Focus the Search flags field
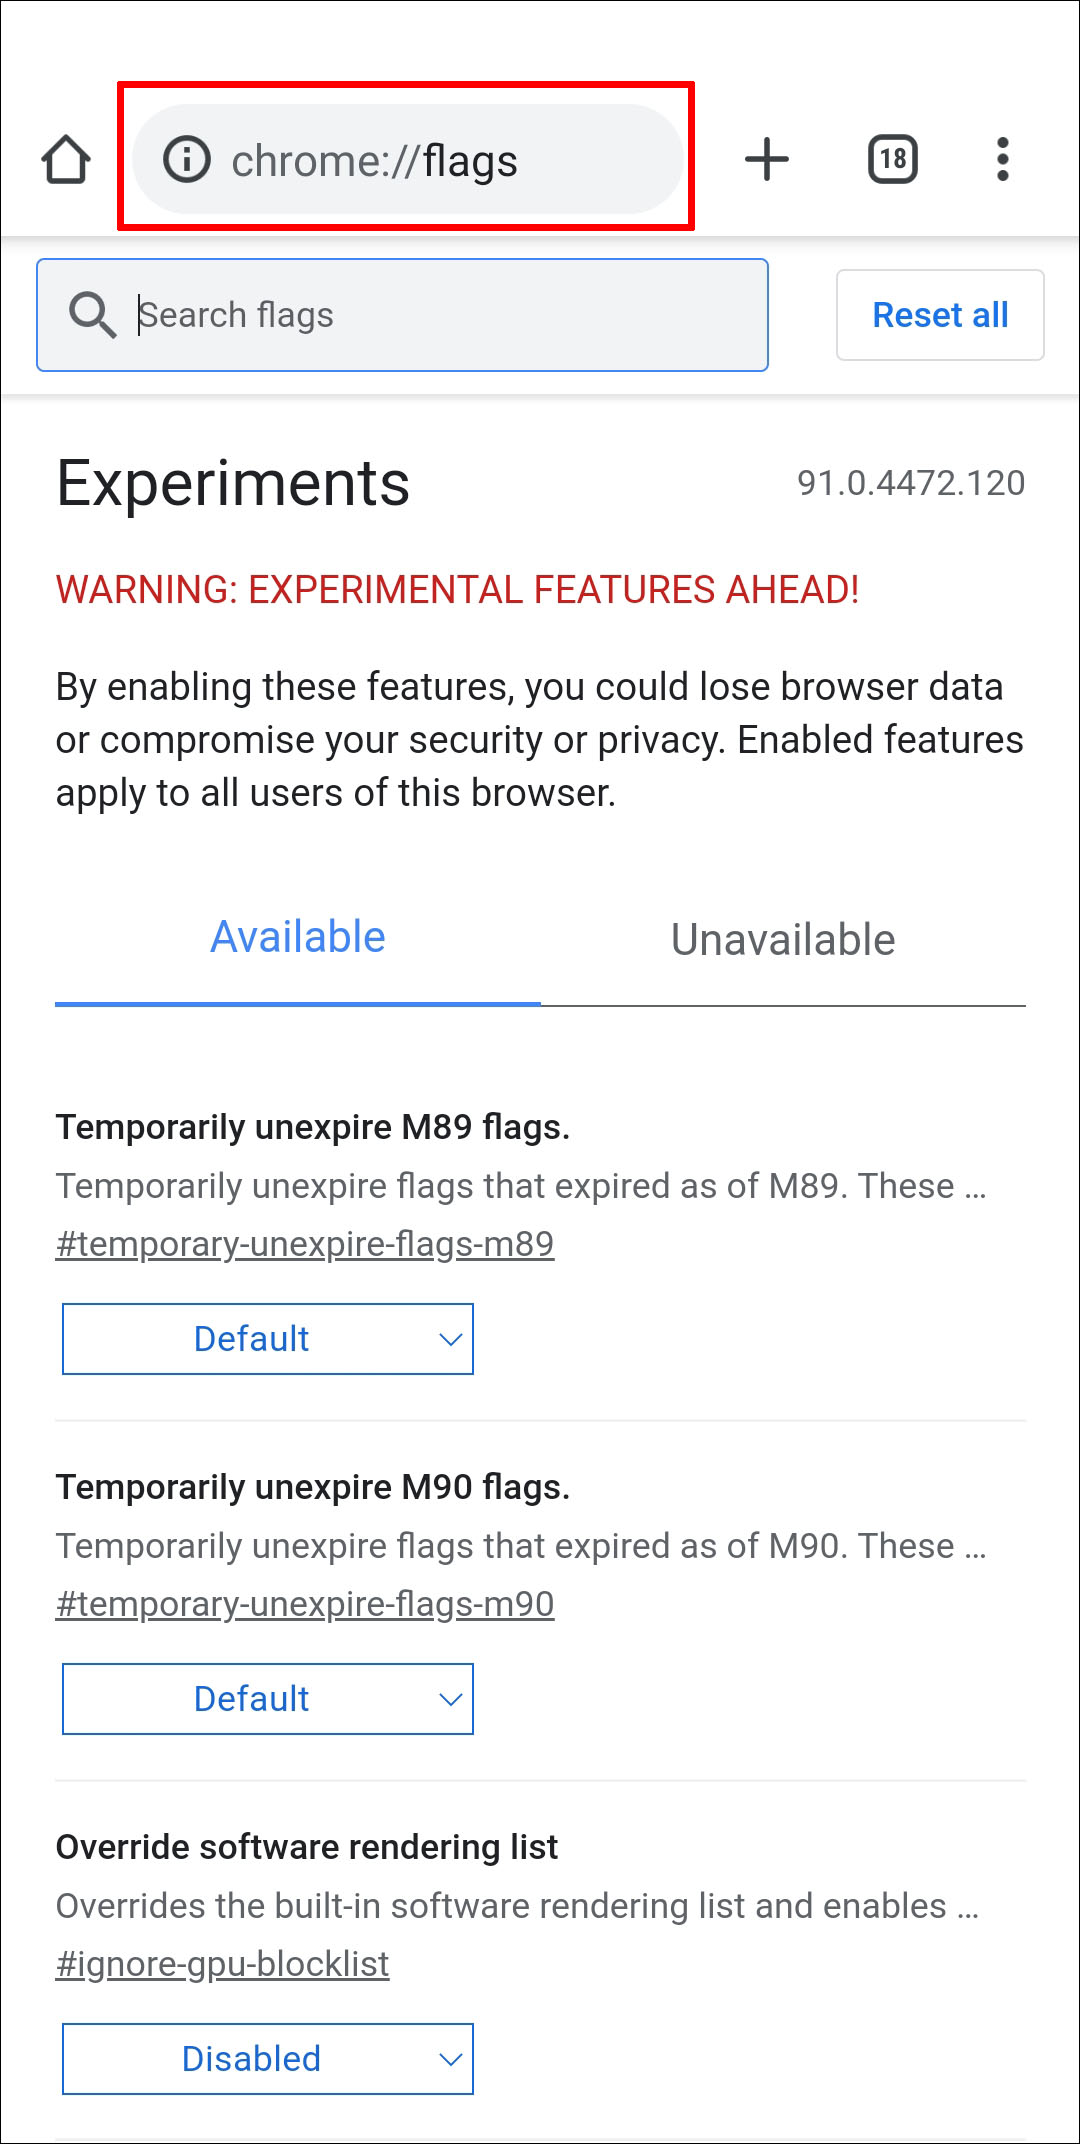The image size is (1080, 2144). pyautogui.click(x=440, y=315)
